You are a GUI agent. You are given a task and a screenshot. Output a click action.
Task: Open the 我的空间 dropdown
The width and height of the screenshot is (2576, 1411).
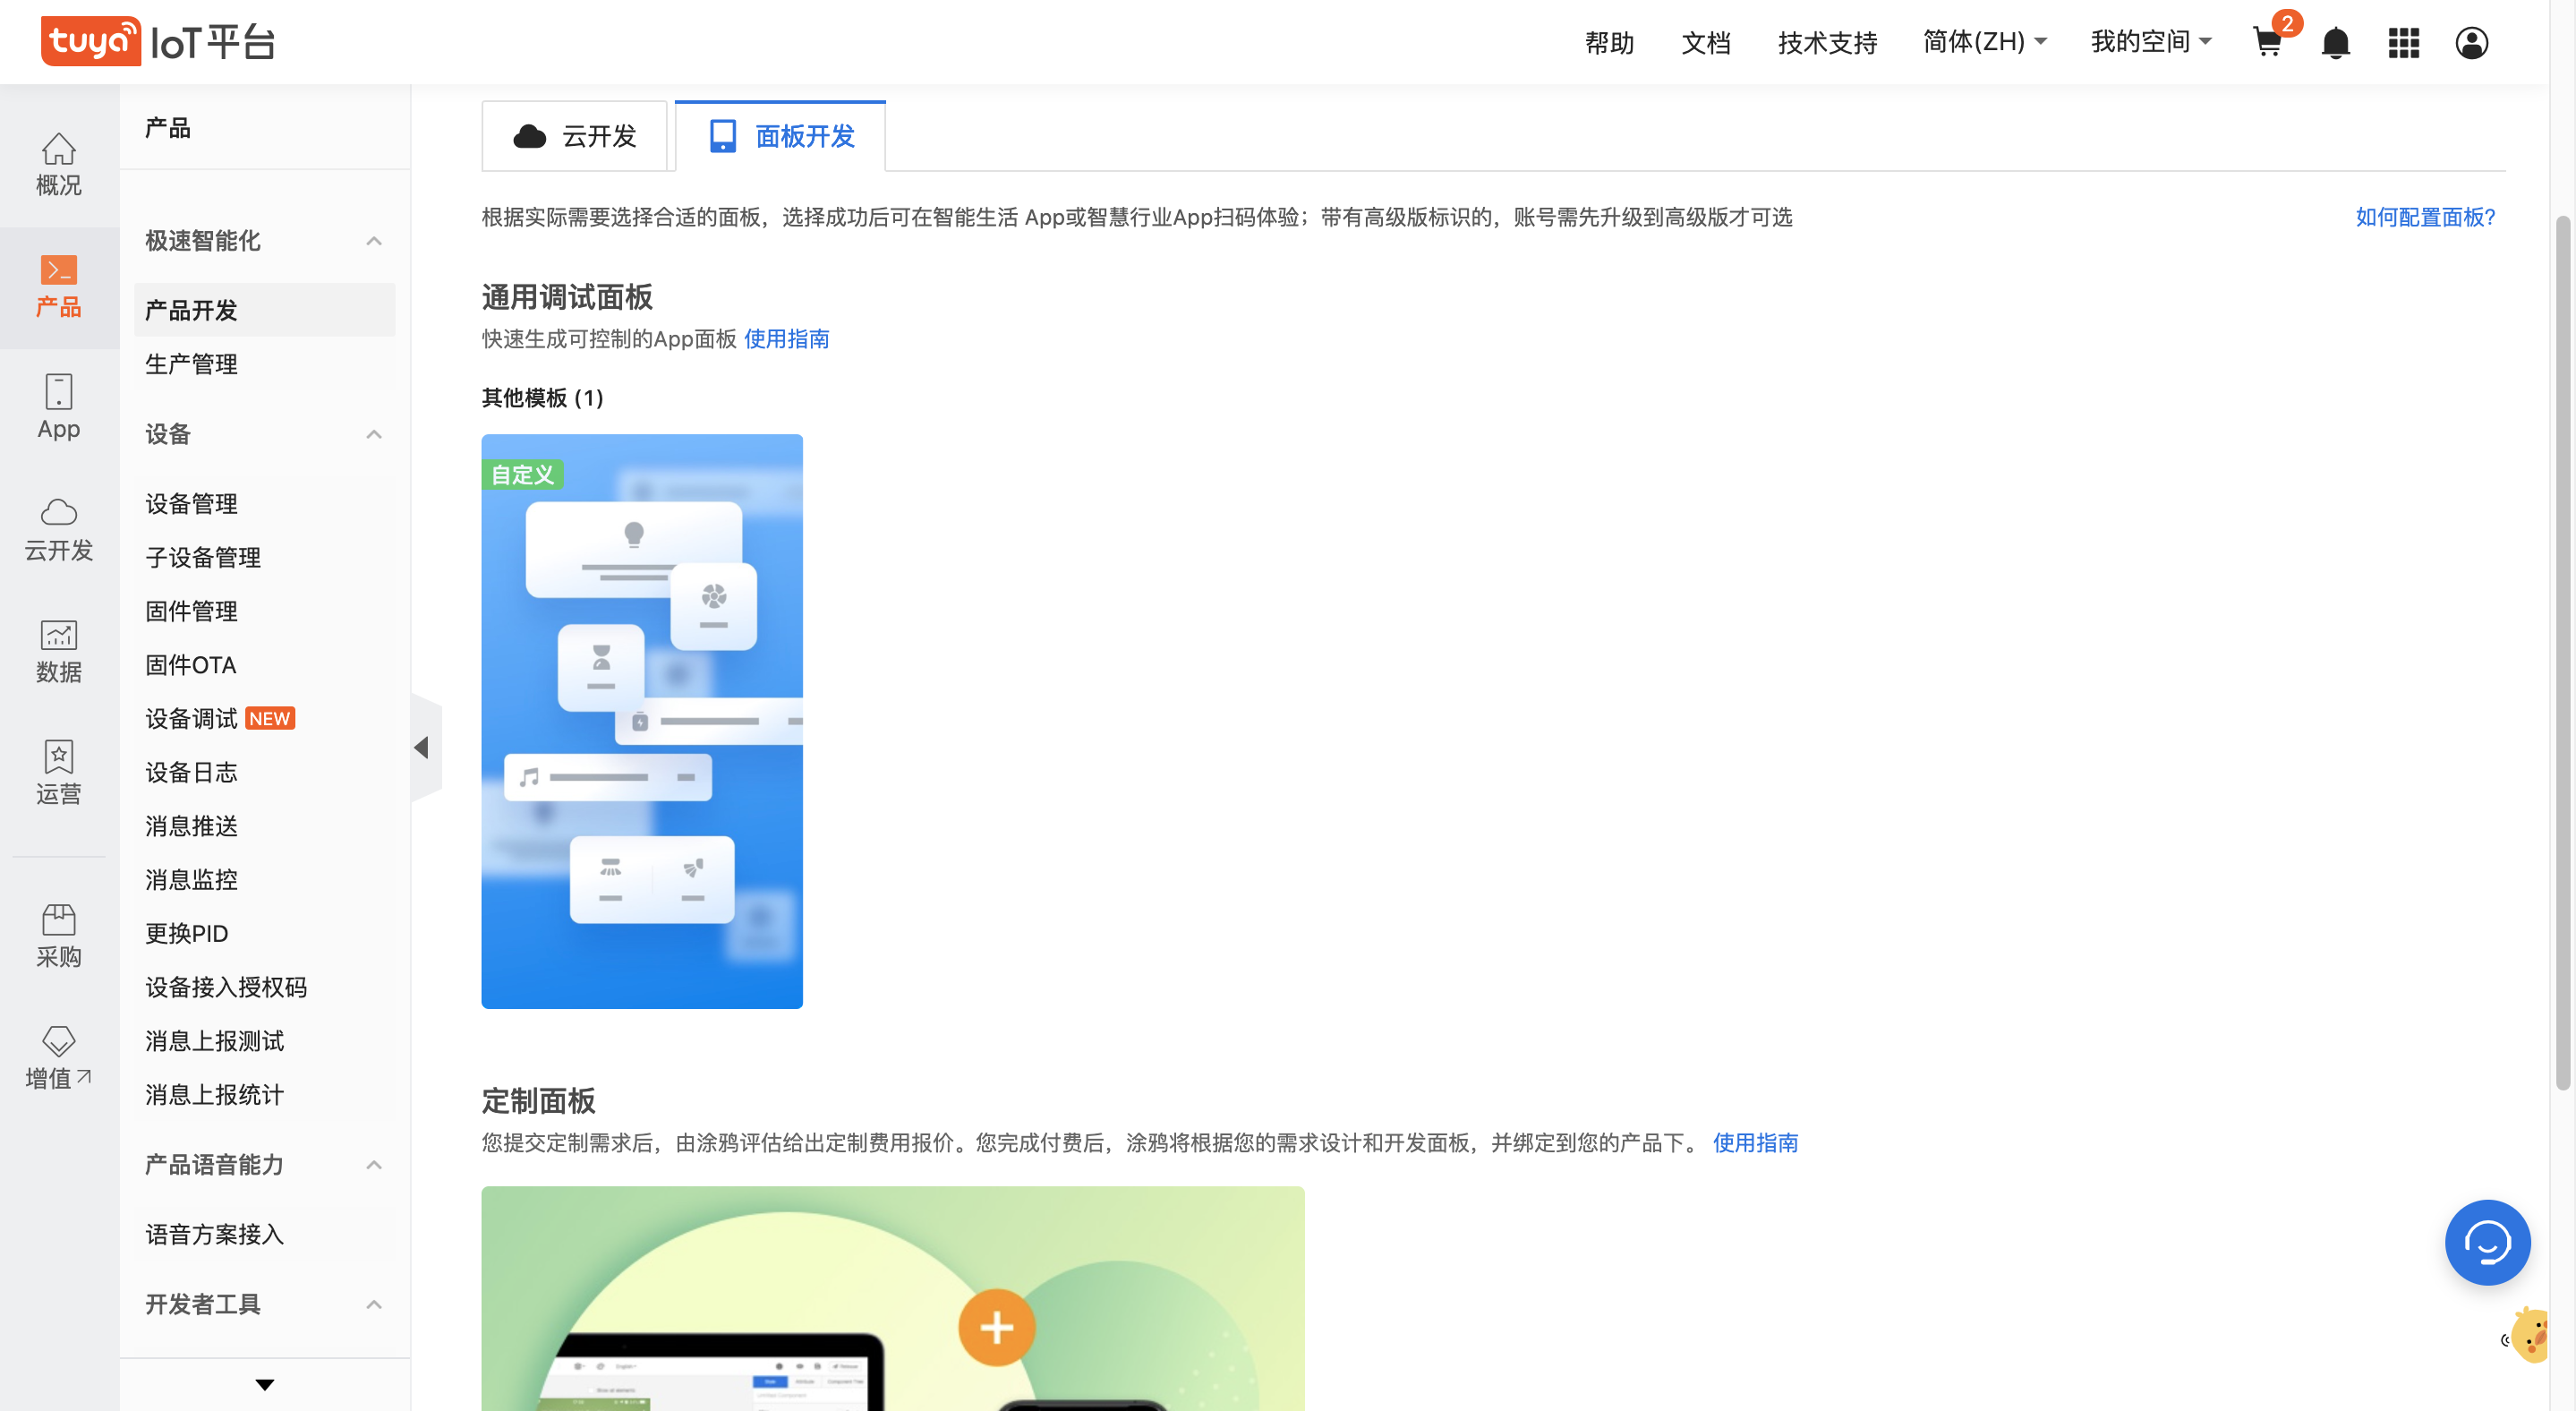tap(2150, 42)
